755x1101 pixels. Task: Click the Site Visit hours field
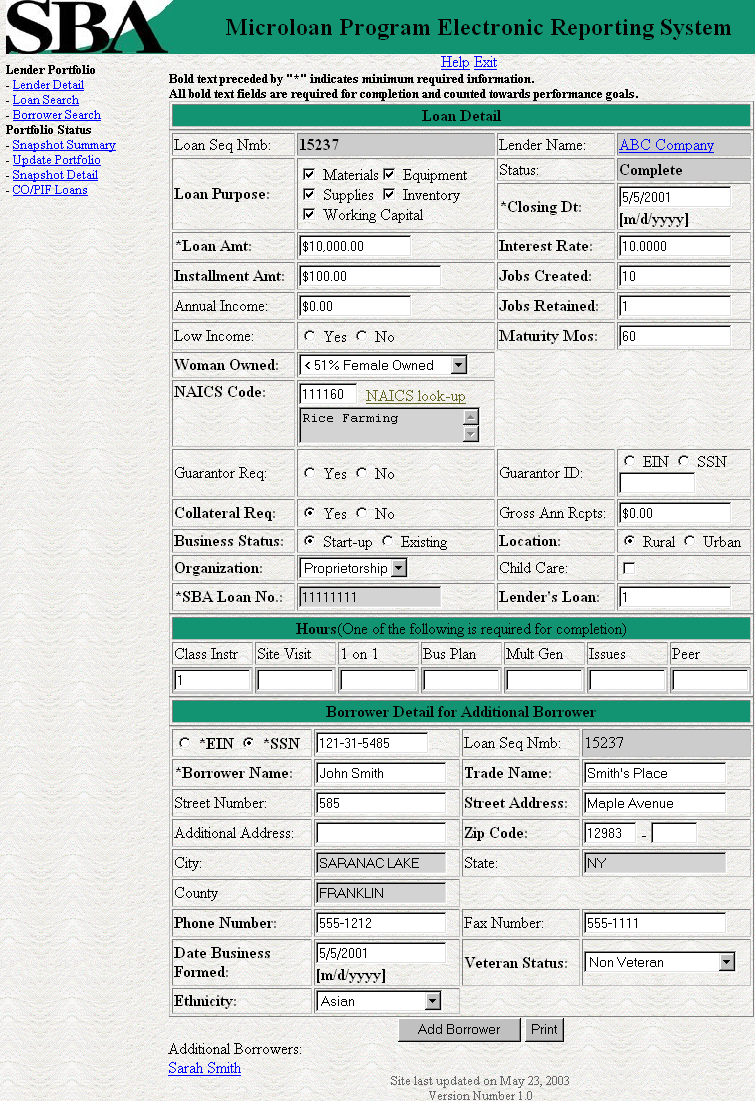295,680
